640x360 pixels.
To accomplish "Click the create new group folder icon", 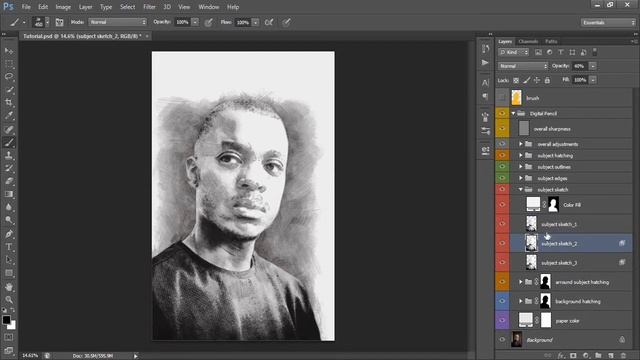I will point(598,356).
